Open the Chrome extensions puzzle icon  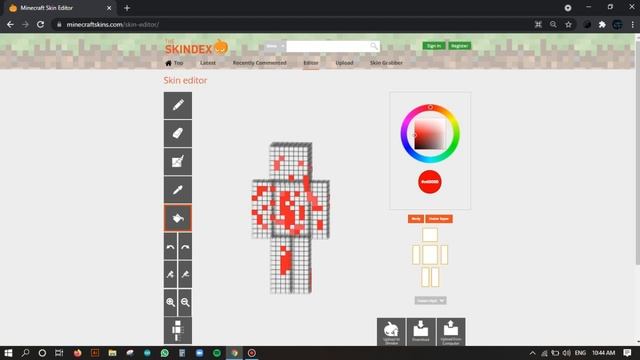pyautogui.click(x=602, y=24)
